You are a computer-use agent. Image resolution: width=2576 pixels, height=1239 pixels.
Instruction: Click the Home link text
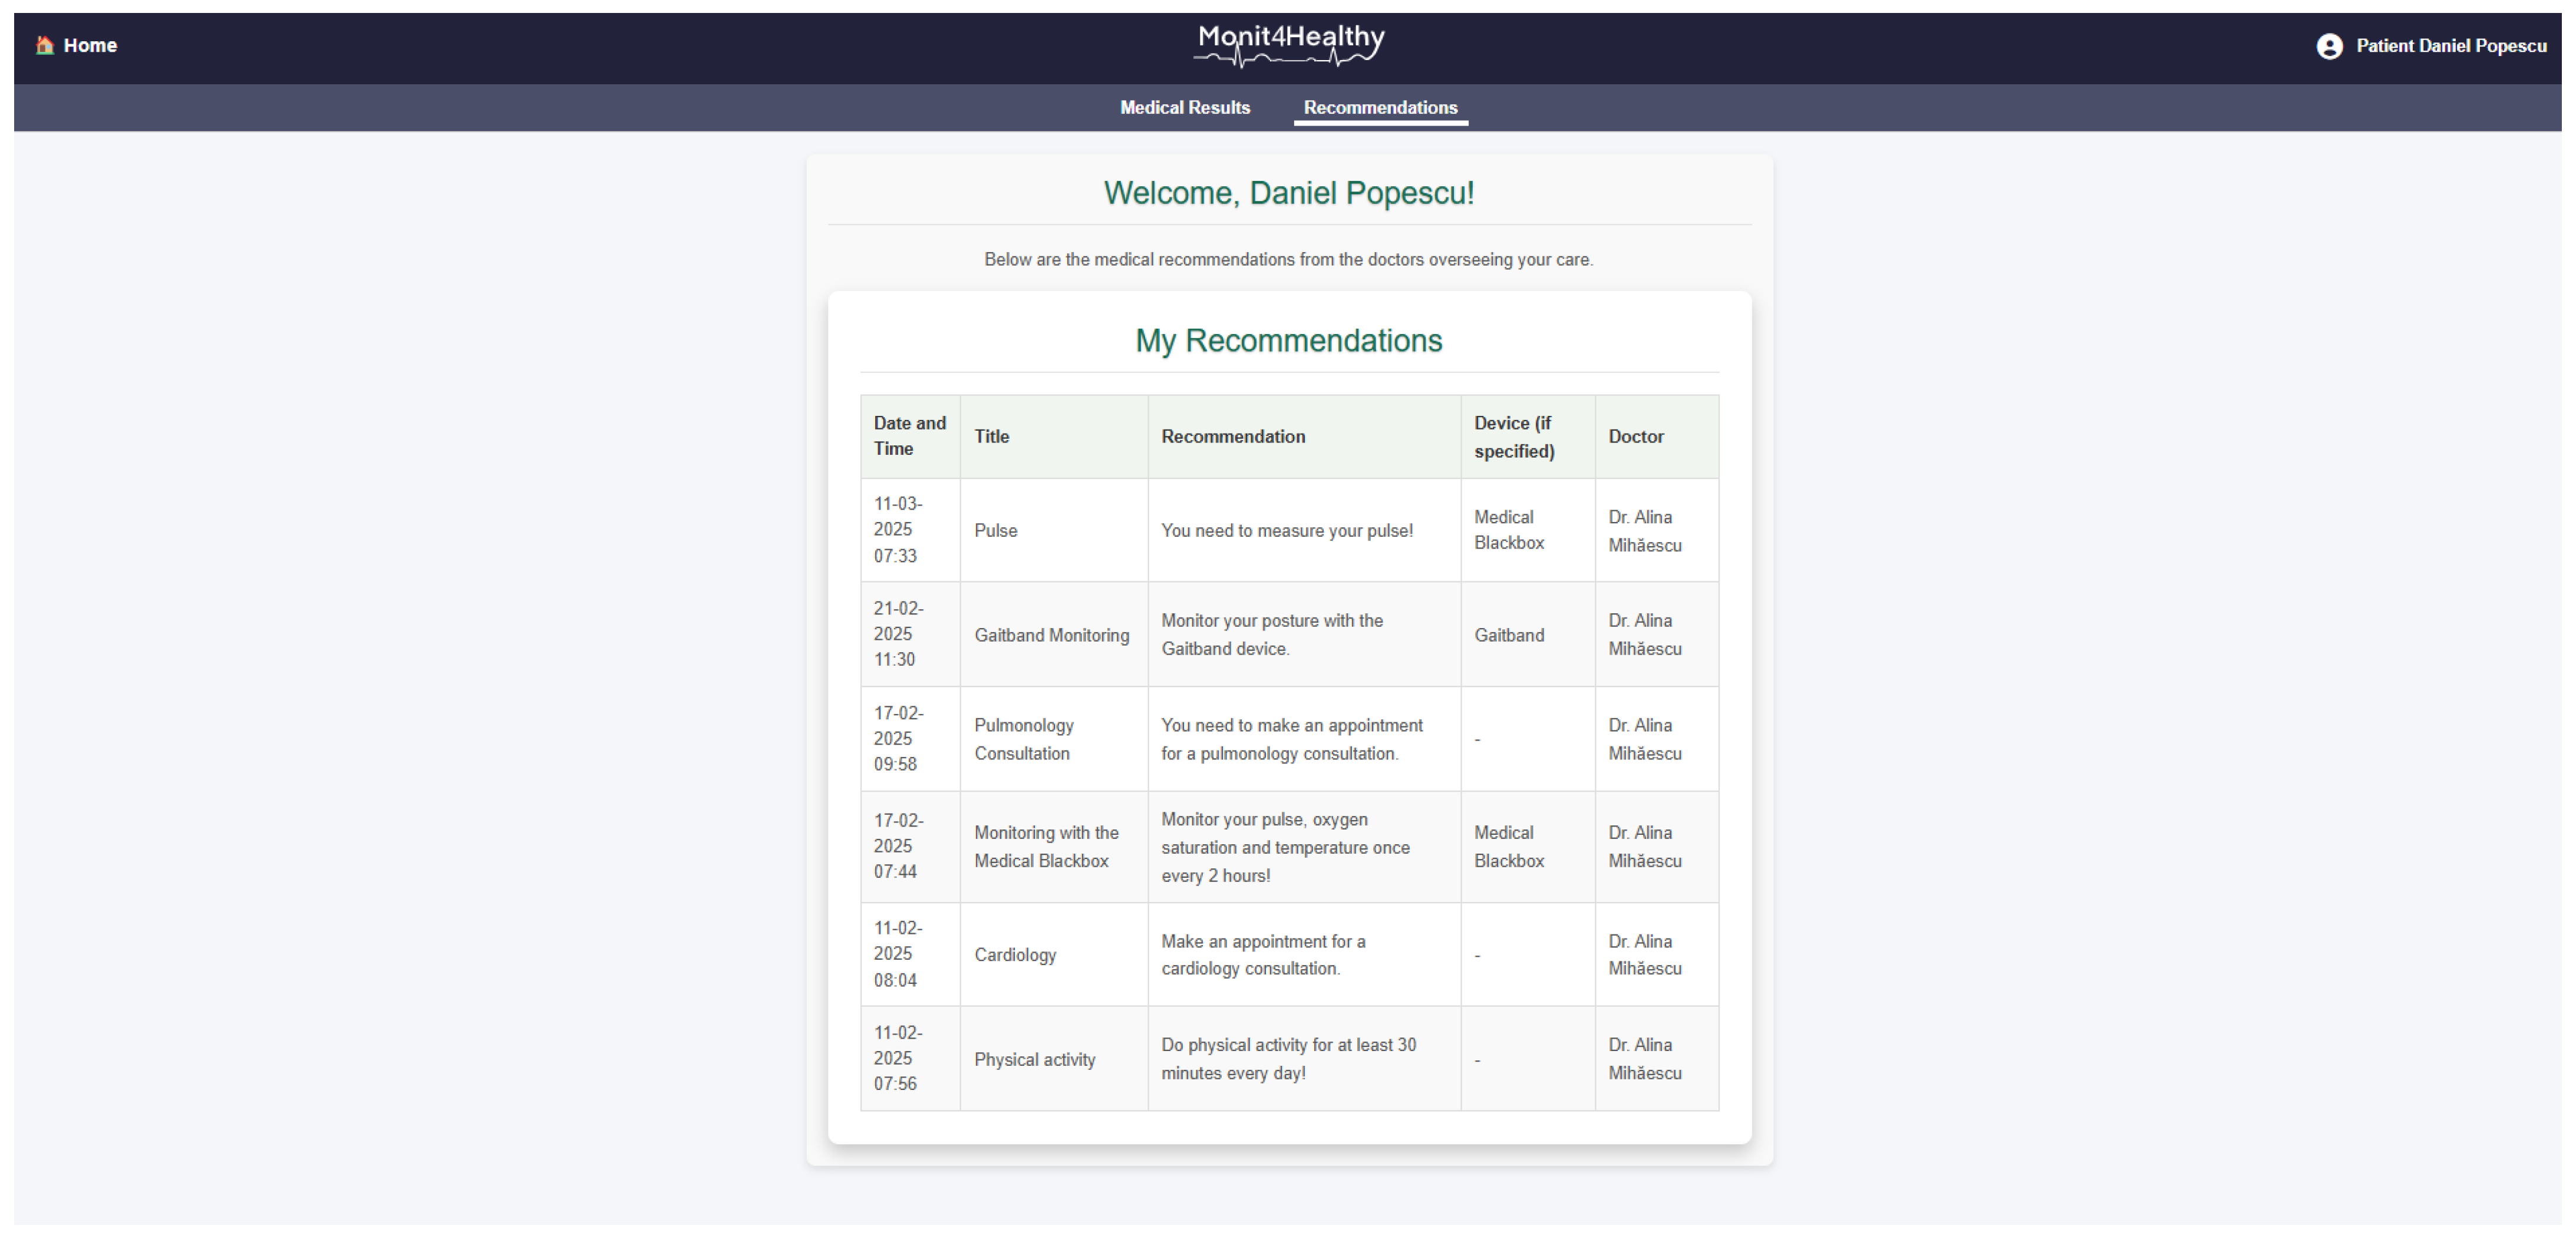coord(90,45)
